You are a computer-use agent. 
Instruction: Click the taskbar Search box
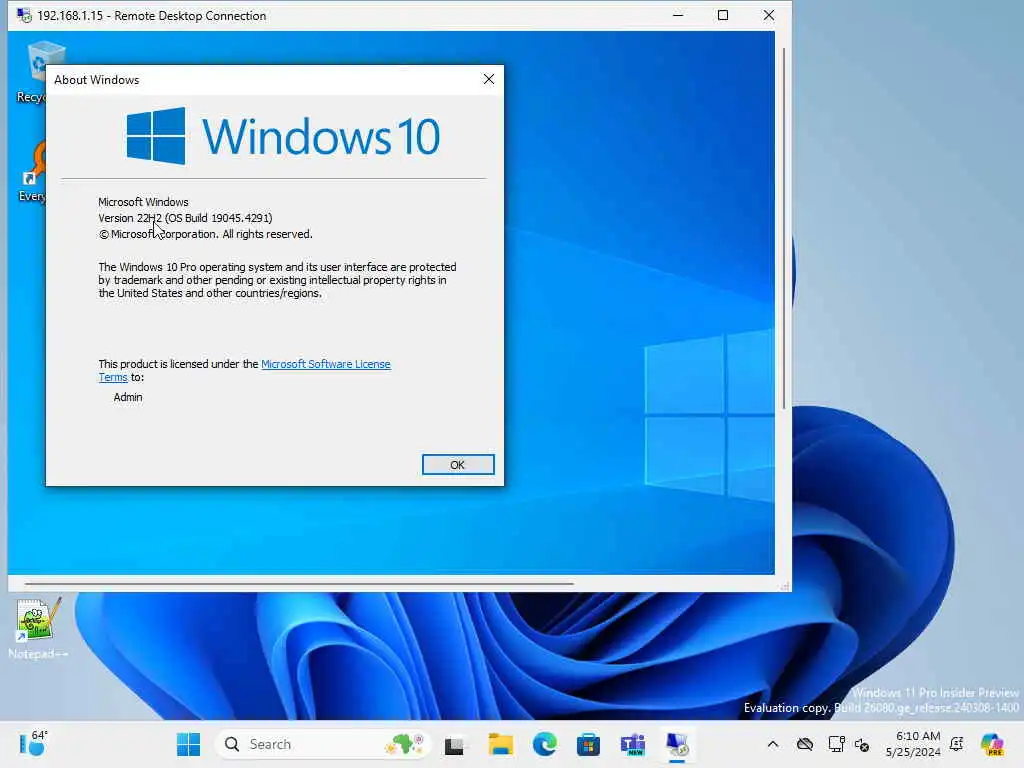click(322, 744)
